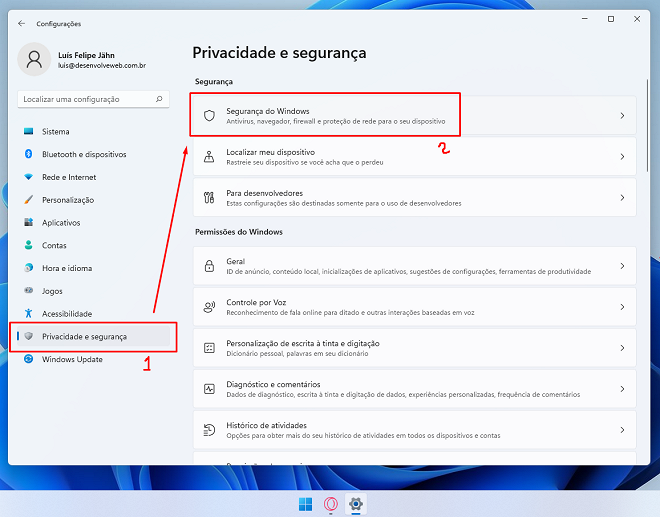Open Localizar meu dispositivo
Image resolution: width=660 pixels, height=517 pixels.
[414, 157]
